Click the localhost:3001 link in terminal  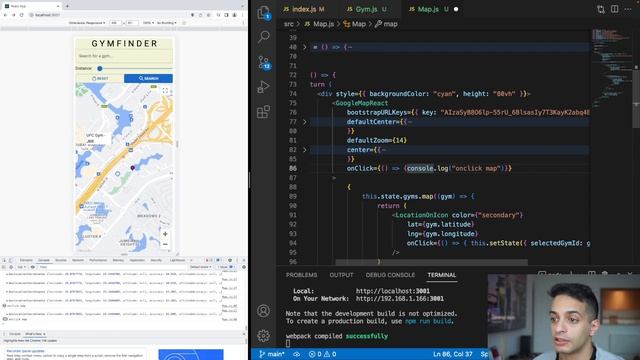[393, 291]
